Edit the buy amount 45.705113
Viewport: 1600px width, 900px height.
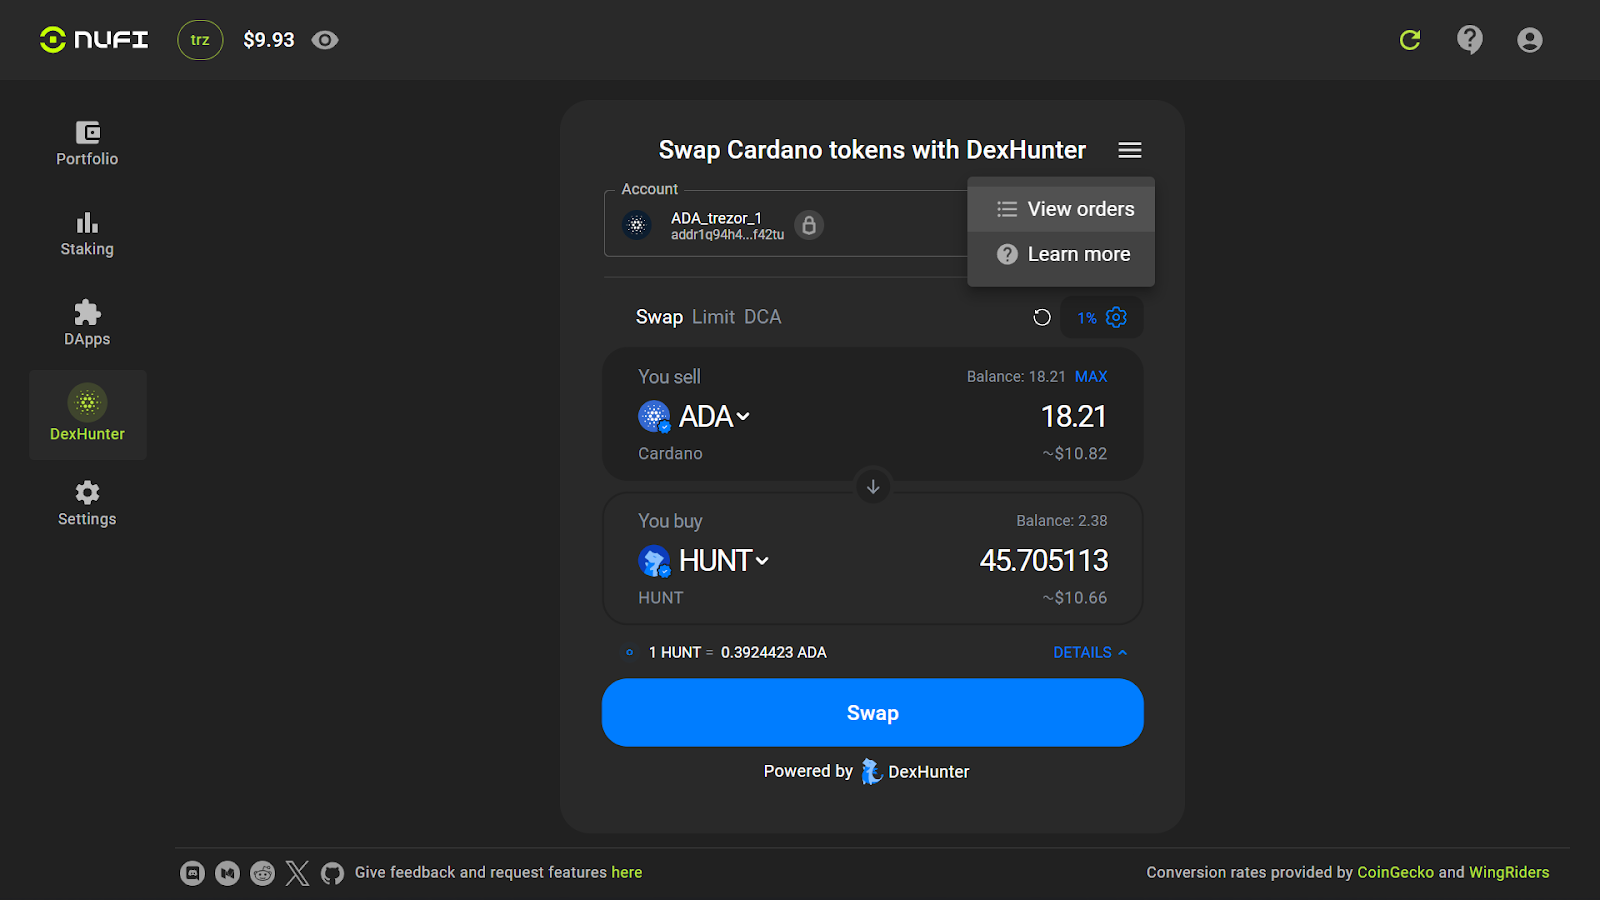[1043, 560]
